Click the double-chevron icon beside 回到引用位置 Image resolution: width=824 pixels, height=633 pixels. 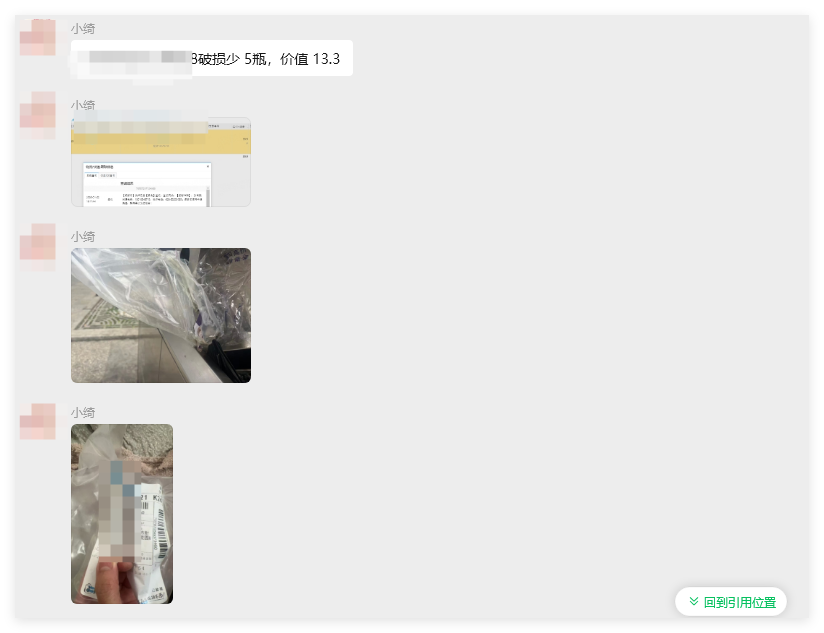(694, 602)
